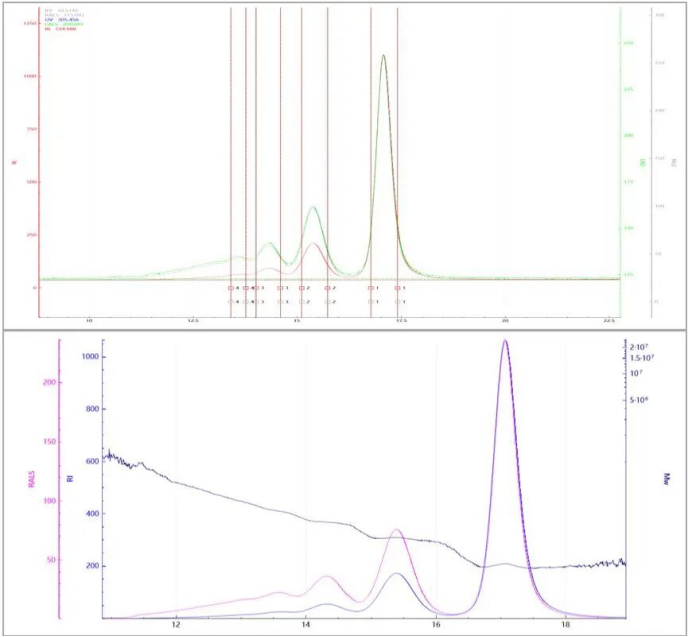Click the 15 tick label on the upper x-axis
The image size is (693, 637).
pos(297,320)
